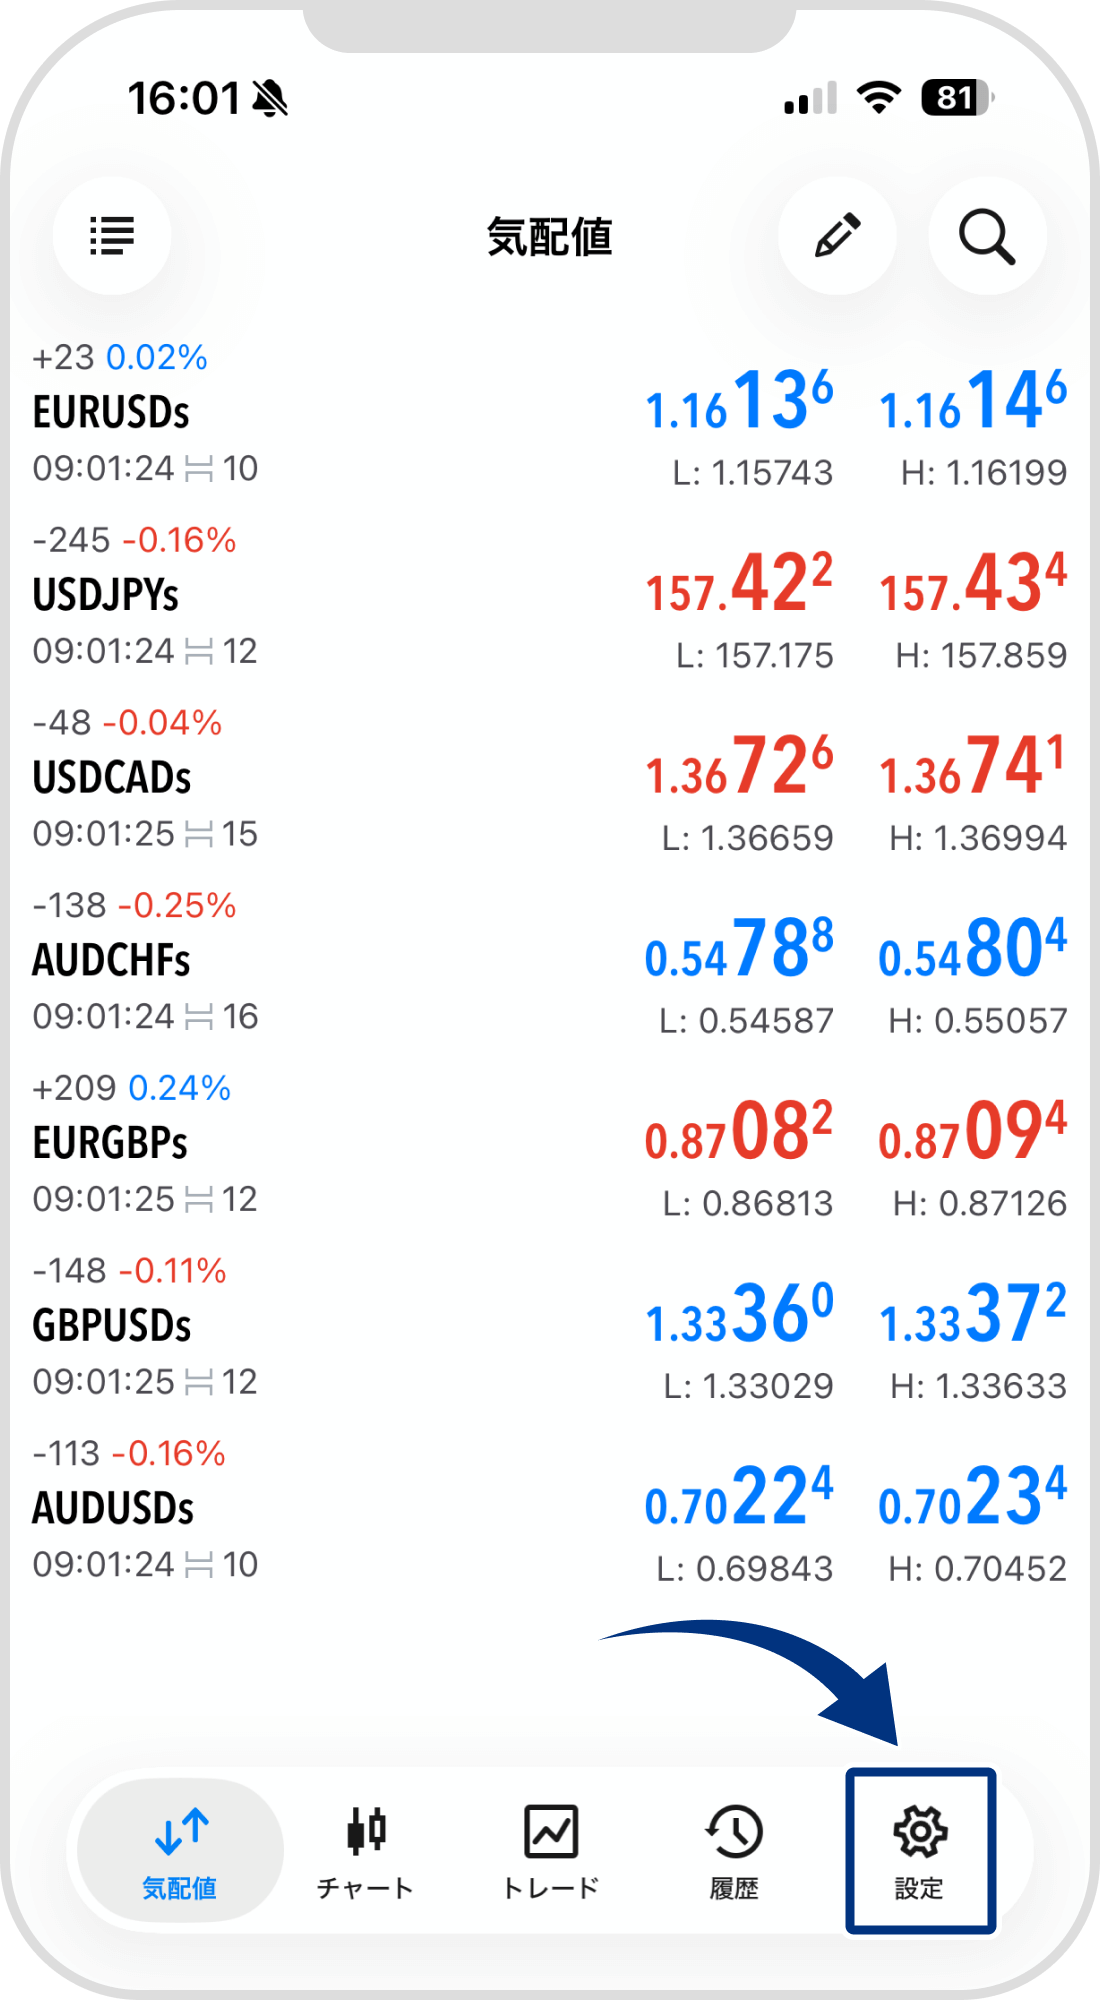
Task: Switch to the トレード tab label
Action: (551, 1888)
